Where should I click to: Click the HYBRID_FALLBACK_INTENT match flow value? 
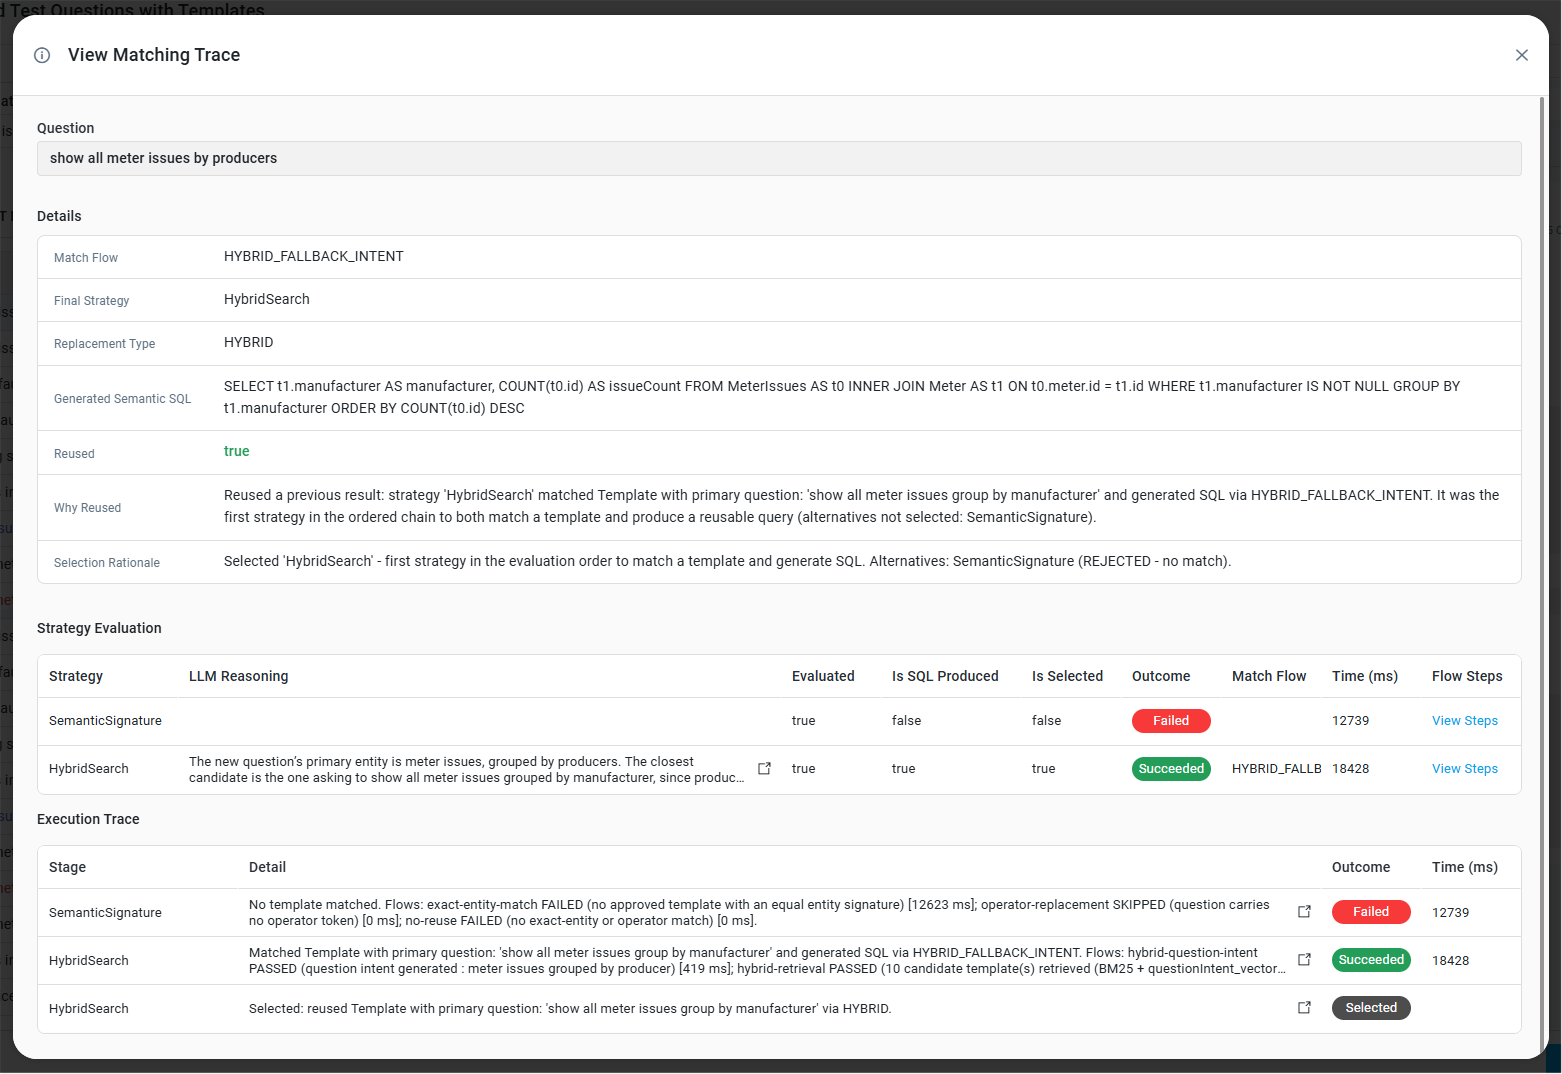314,257
